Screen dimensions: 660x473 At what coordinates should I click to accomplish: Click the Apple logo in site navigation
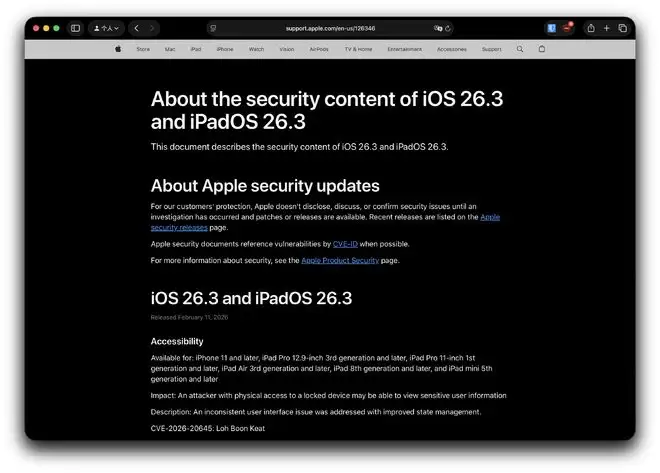(117, 48)
